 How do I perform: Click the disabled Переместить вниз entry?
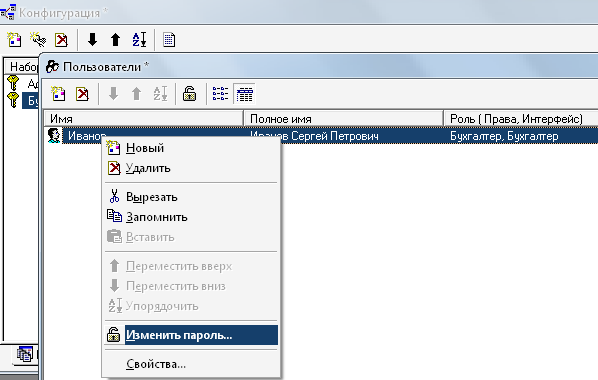pyautogui.click(x=191, y=286)
